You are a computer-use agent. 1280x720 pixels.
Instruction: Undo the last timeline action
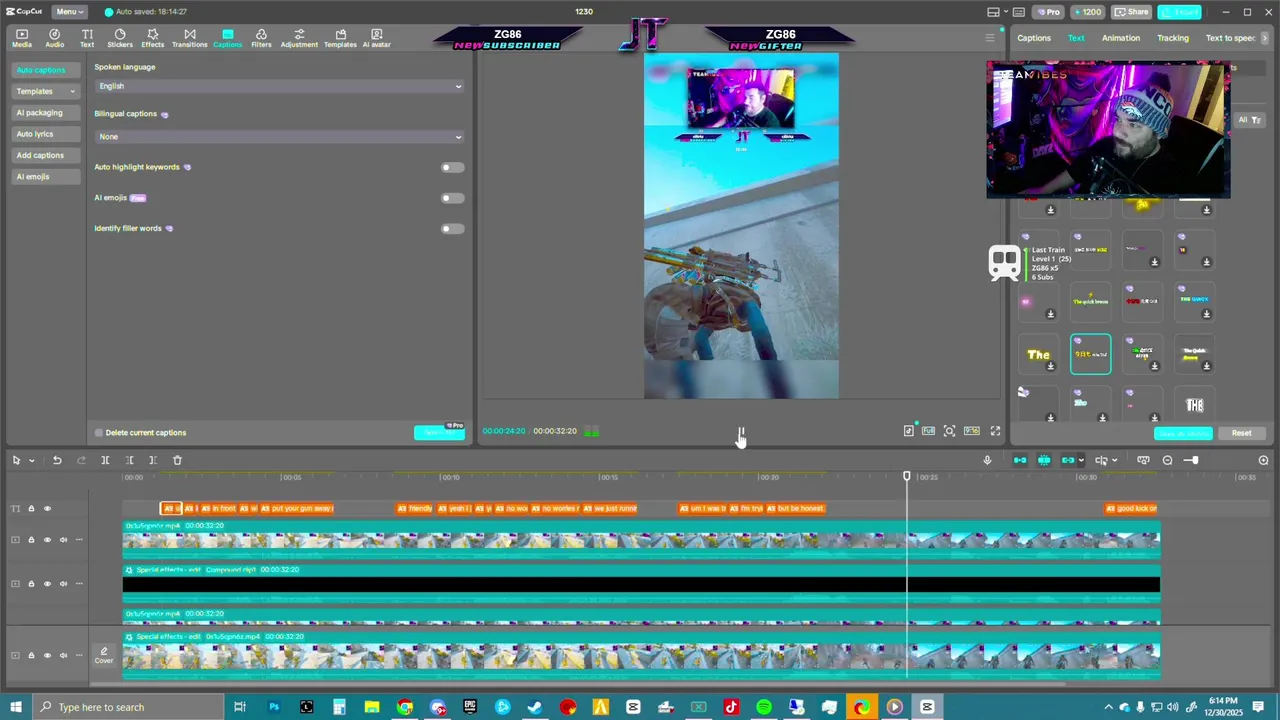[57, 460]
